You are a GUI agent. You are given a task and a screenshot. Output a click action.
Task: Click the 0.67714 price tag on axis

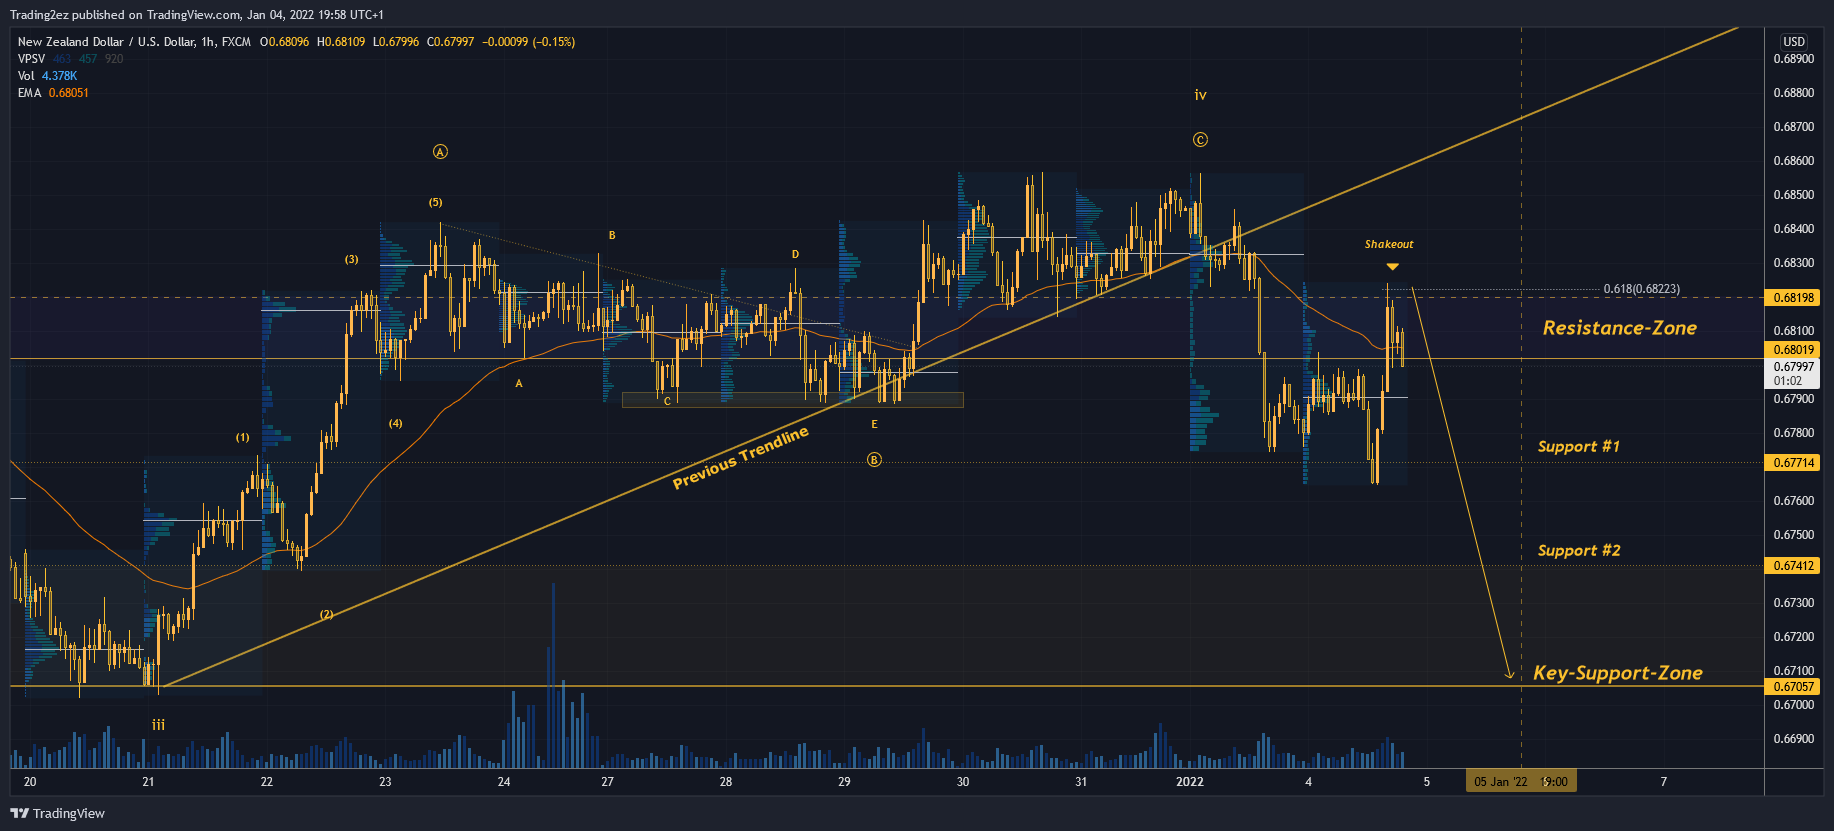coord(1793,463)
